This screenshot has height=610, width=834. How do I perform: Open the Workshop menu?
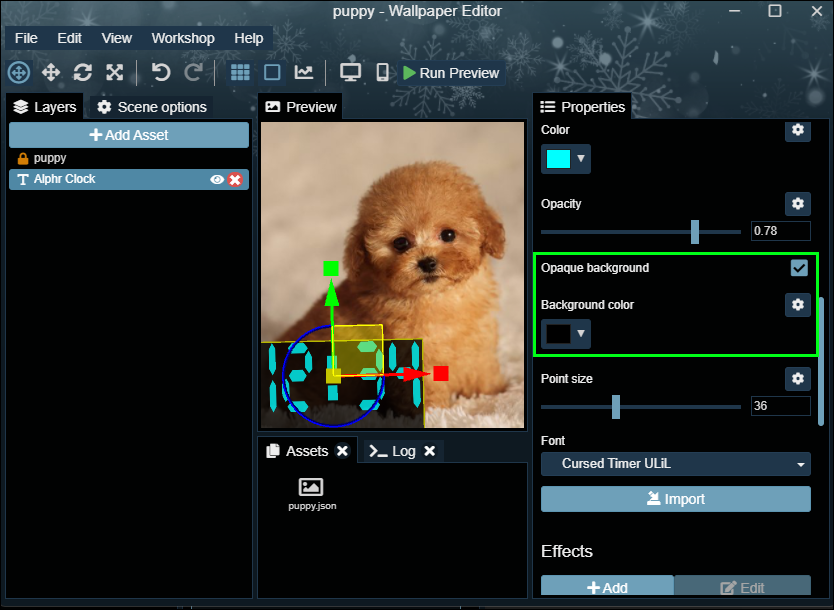[183, 38]
